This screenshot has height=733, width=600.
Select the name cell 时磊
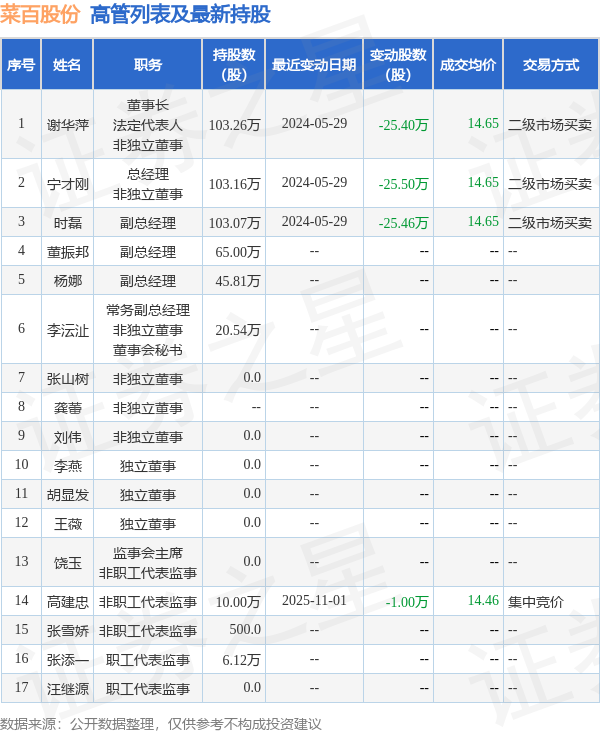(68, 223)
